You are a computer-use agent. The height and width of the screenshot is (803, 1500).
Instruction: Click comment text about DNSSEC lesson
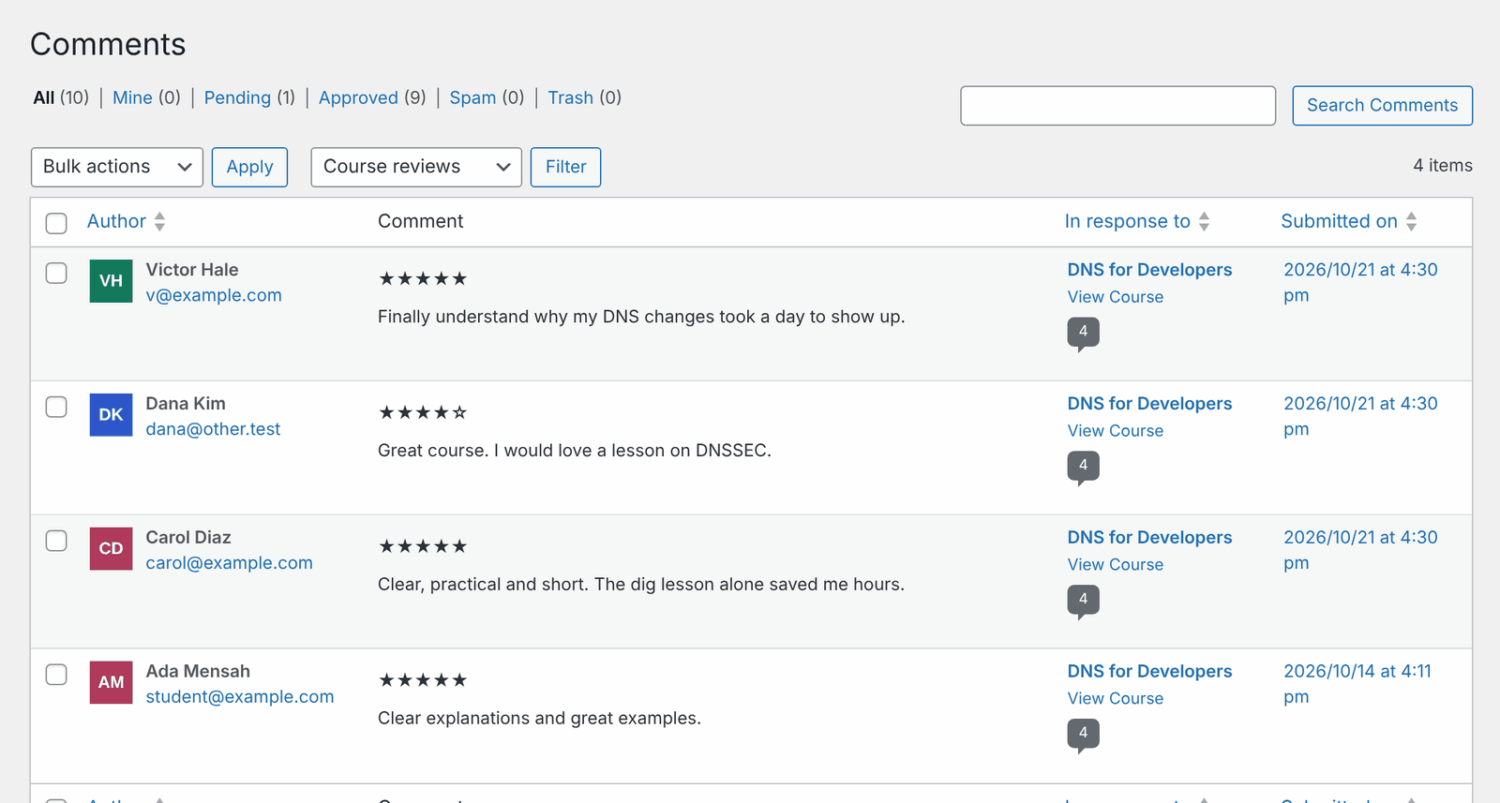(575, 451)
